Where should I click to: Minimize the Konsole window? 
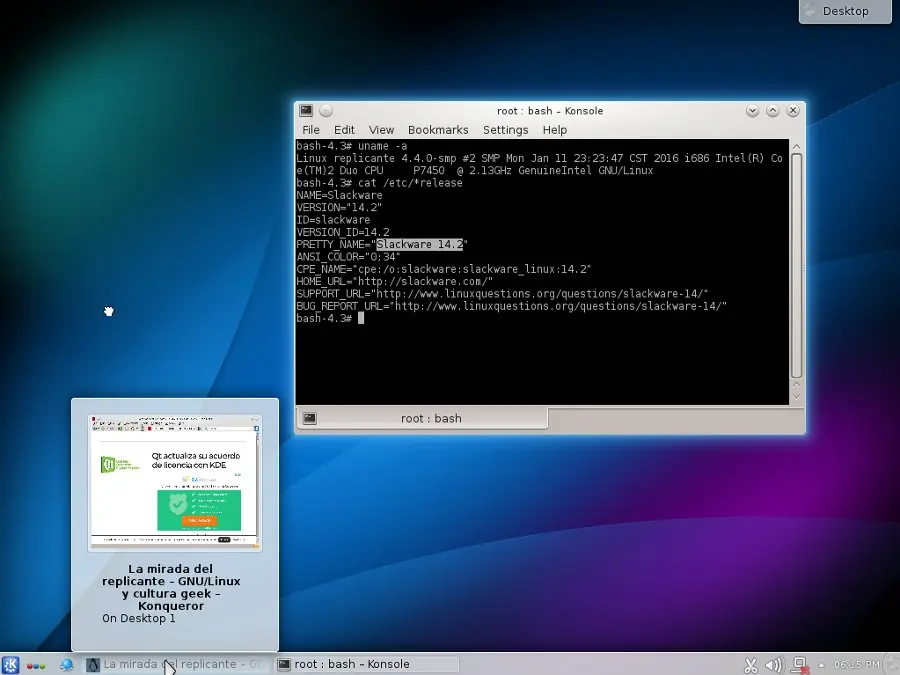click(752, 111)
